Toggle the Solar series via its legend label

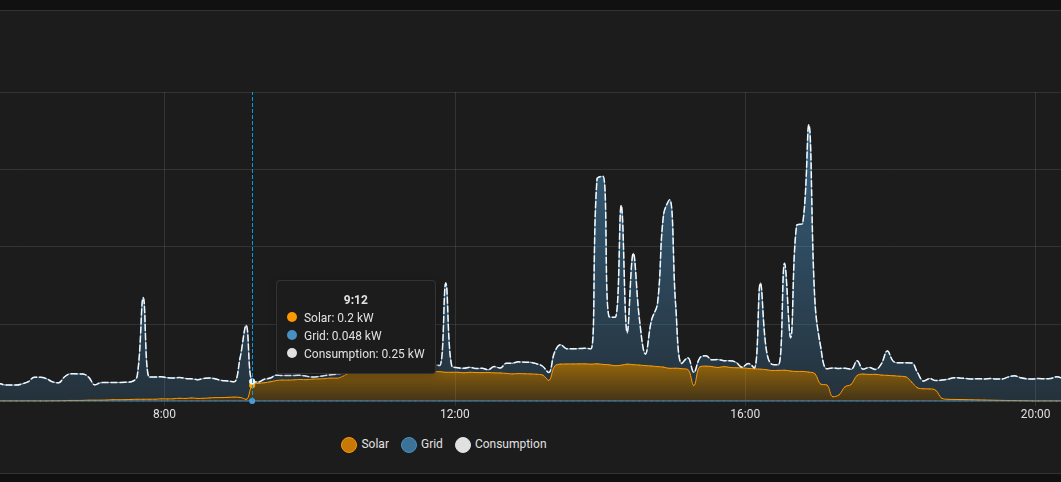(x=375, y=444)
